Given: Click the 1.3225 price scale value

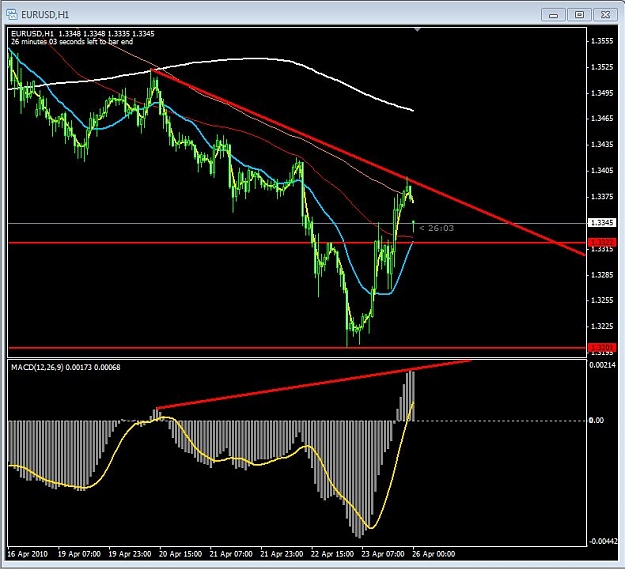Looking at the screenshot, I should tap(602, 326).
